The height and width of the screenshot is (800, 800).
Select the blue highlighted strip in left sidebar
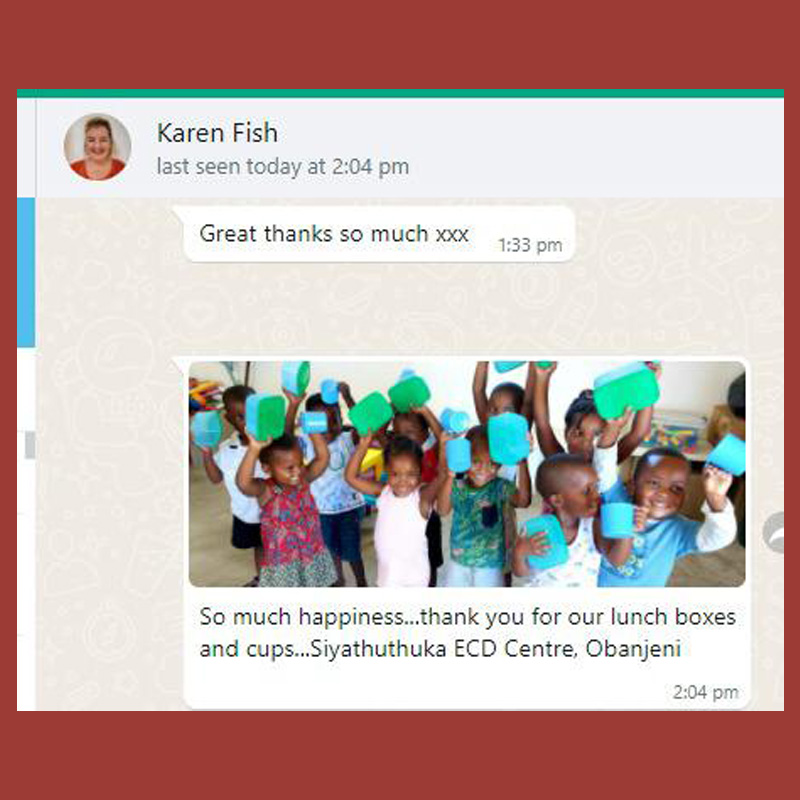pyautogui.click(x=26, y=273)
